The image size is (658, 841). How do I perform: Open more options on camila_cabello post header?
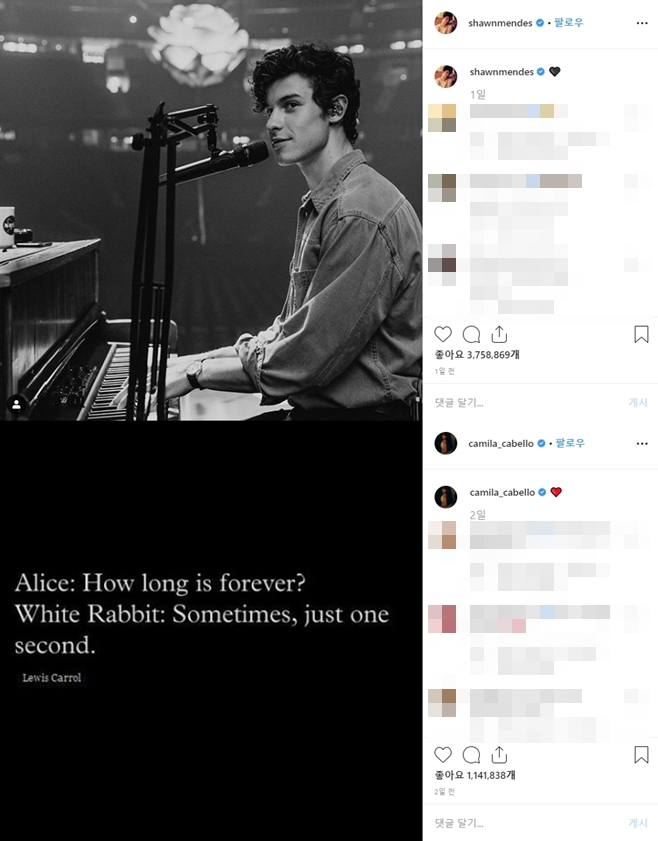[x=642, y=444]
